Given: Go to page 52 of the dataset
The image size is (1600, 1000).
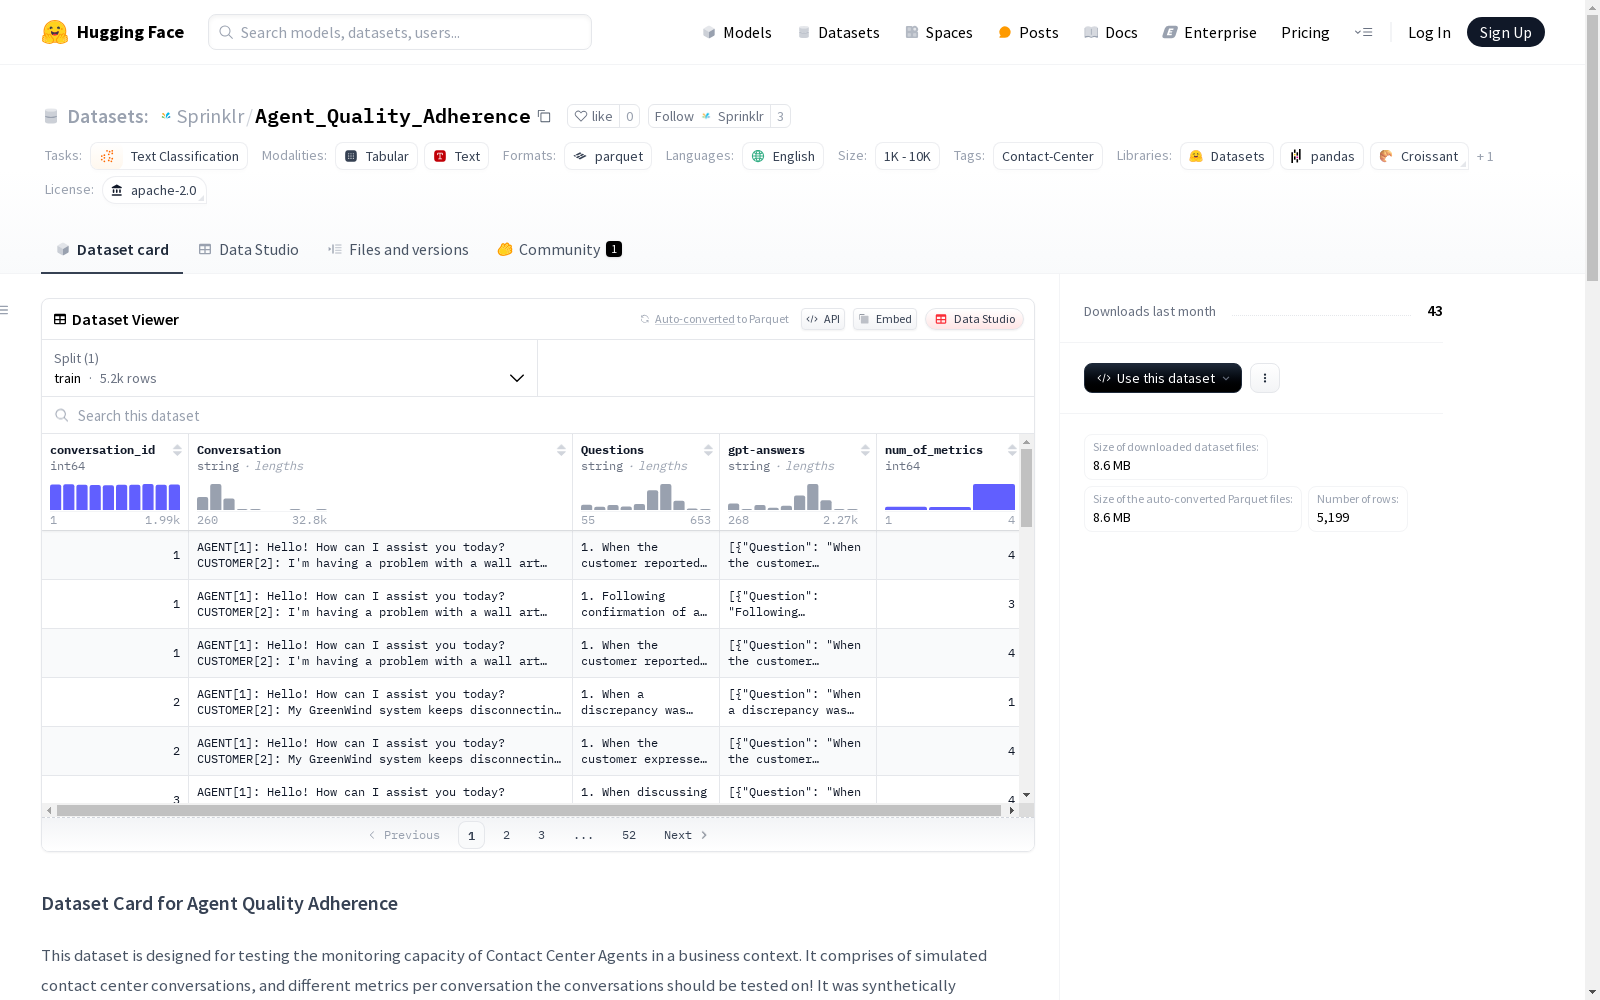Looking at the screenshot, I should pos(629,835).
